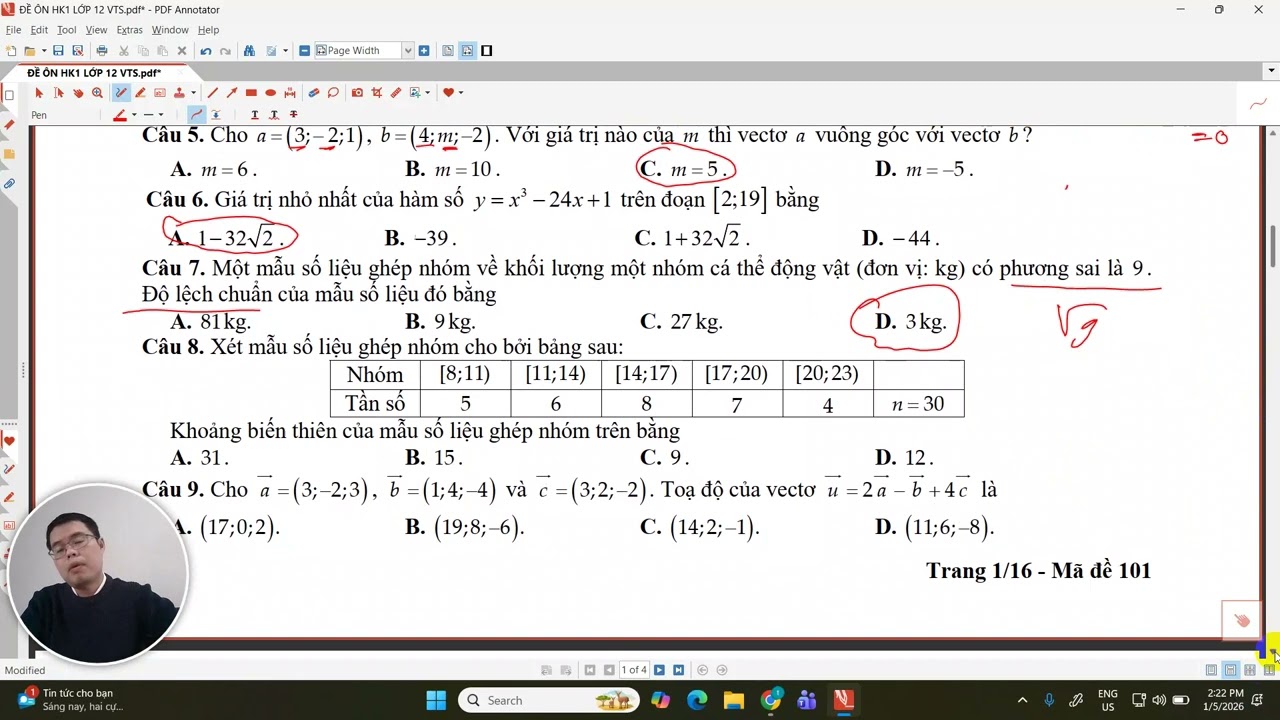The image size is (1280, 720).
Task: Expand the insert image dropdown arrow
Action: click(428, 93)
